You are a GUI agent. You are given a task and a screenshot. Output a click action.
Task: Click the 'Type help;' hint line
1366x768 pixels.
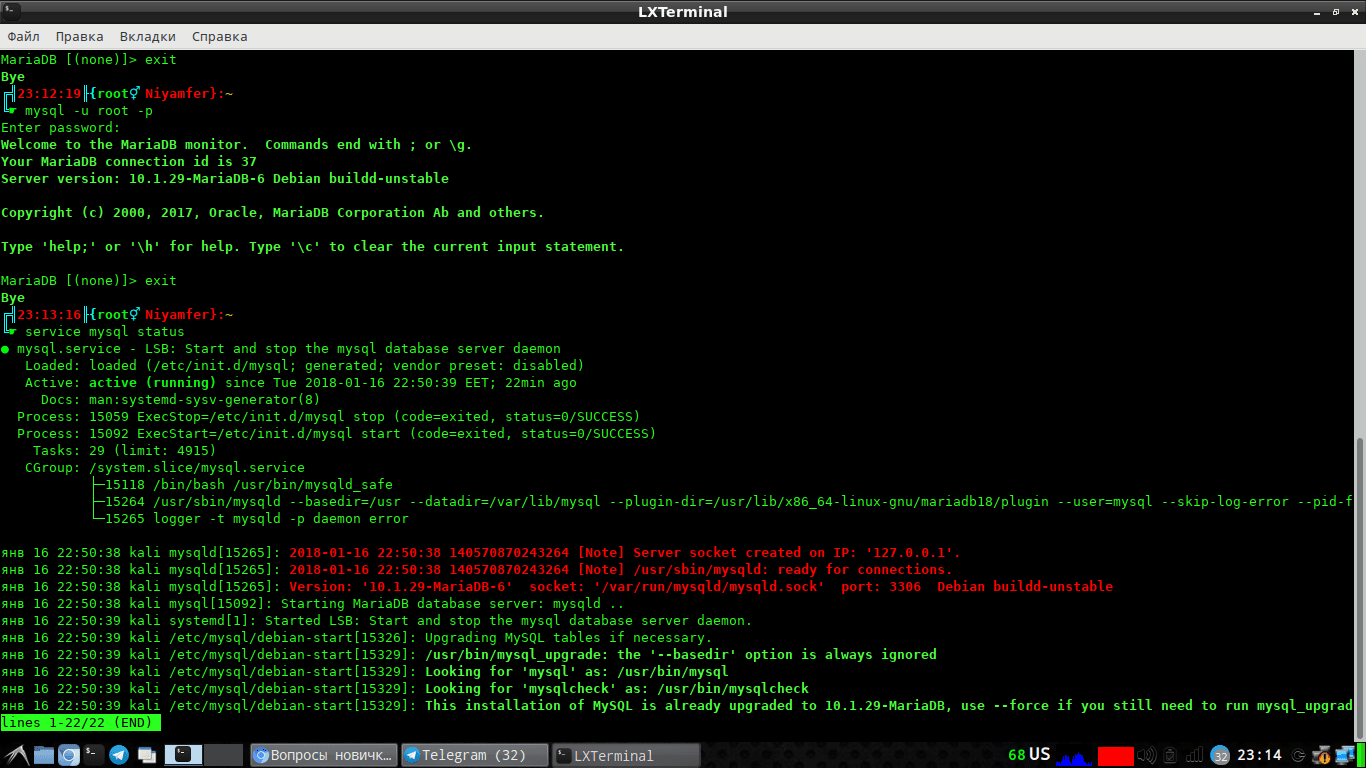313,247
